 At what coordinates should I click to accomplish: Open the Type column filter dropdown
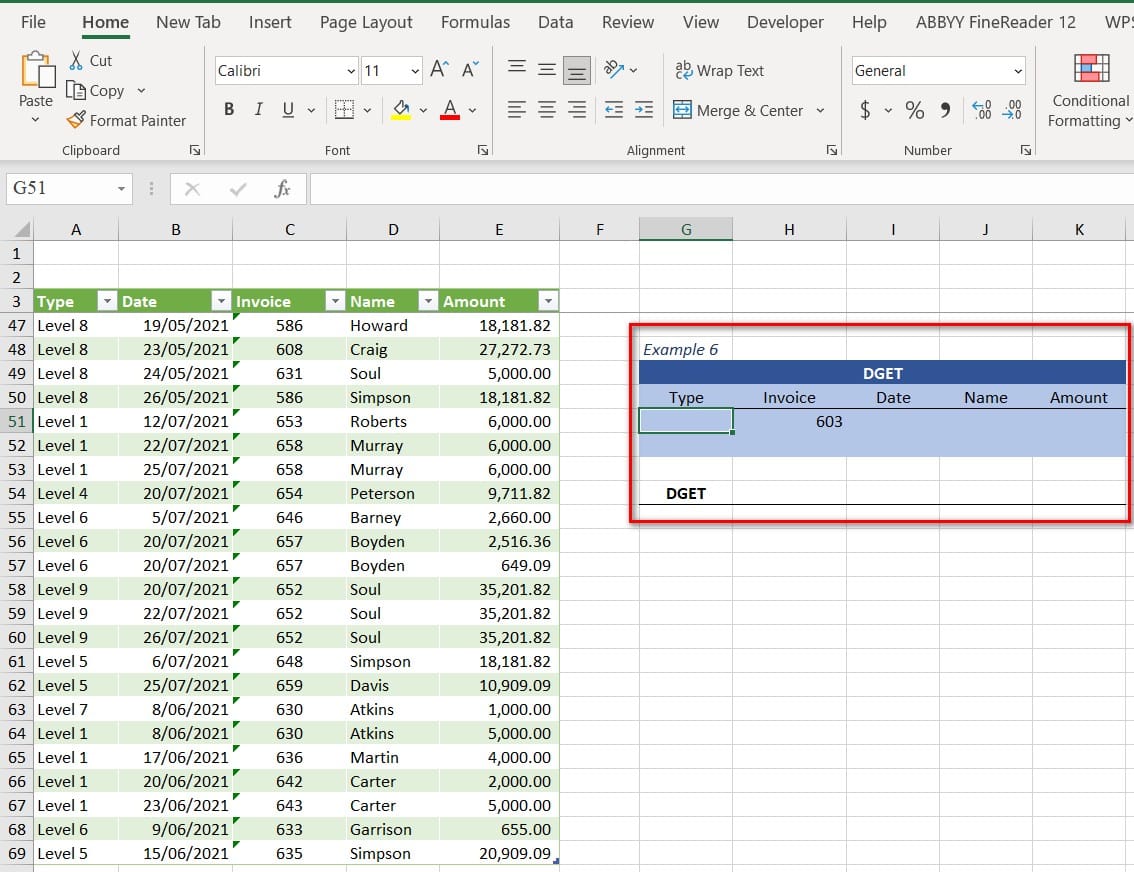tap(106, 301)
